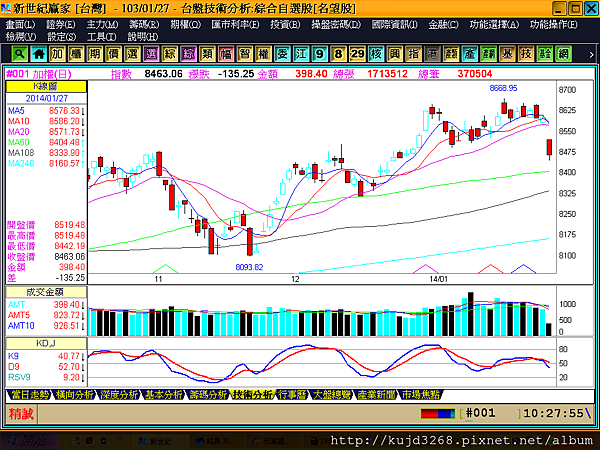Click the 興 emerging stocks toolbar icon
This screenshot has height=450, width=600.
coord(395,54)
